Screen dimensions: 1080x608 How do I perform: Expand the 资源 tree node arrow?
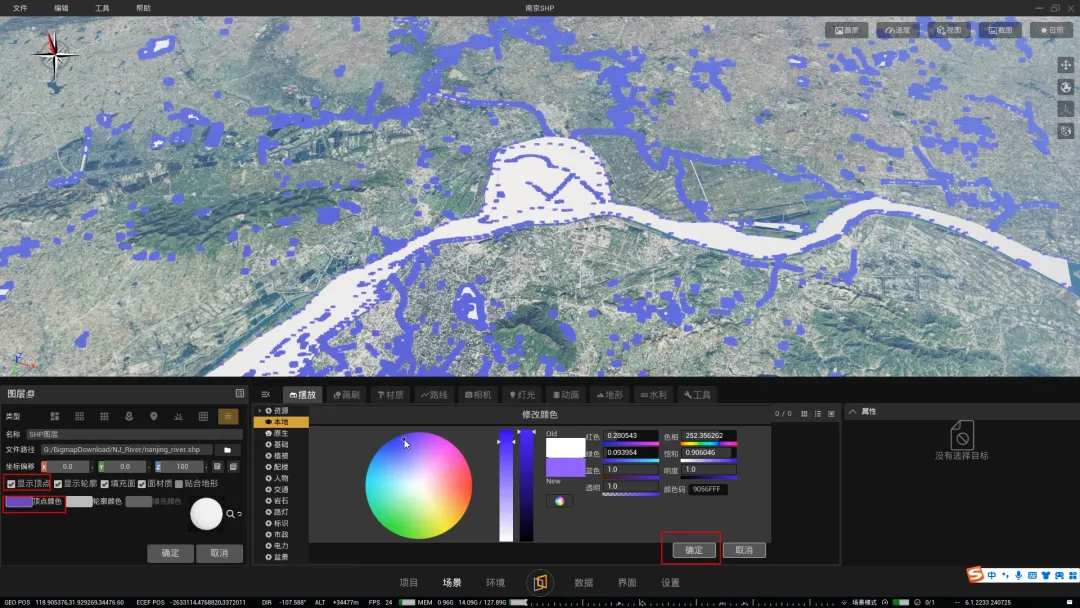pyautogui.click(x=260, y=410)
